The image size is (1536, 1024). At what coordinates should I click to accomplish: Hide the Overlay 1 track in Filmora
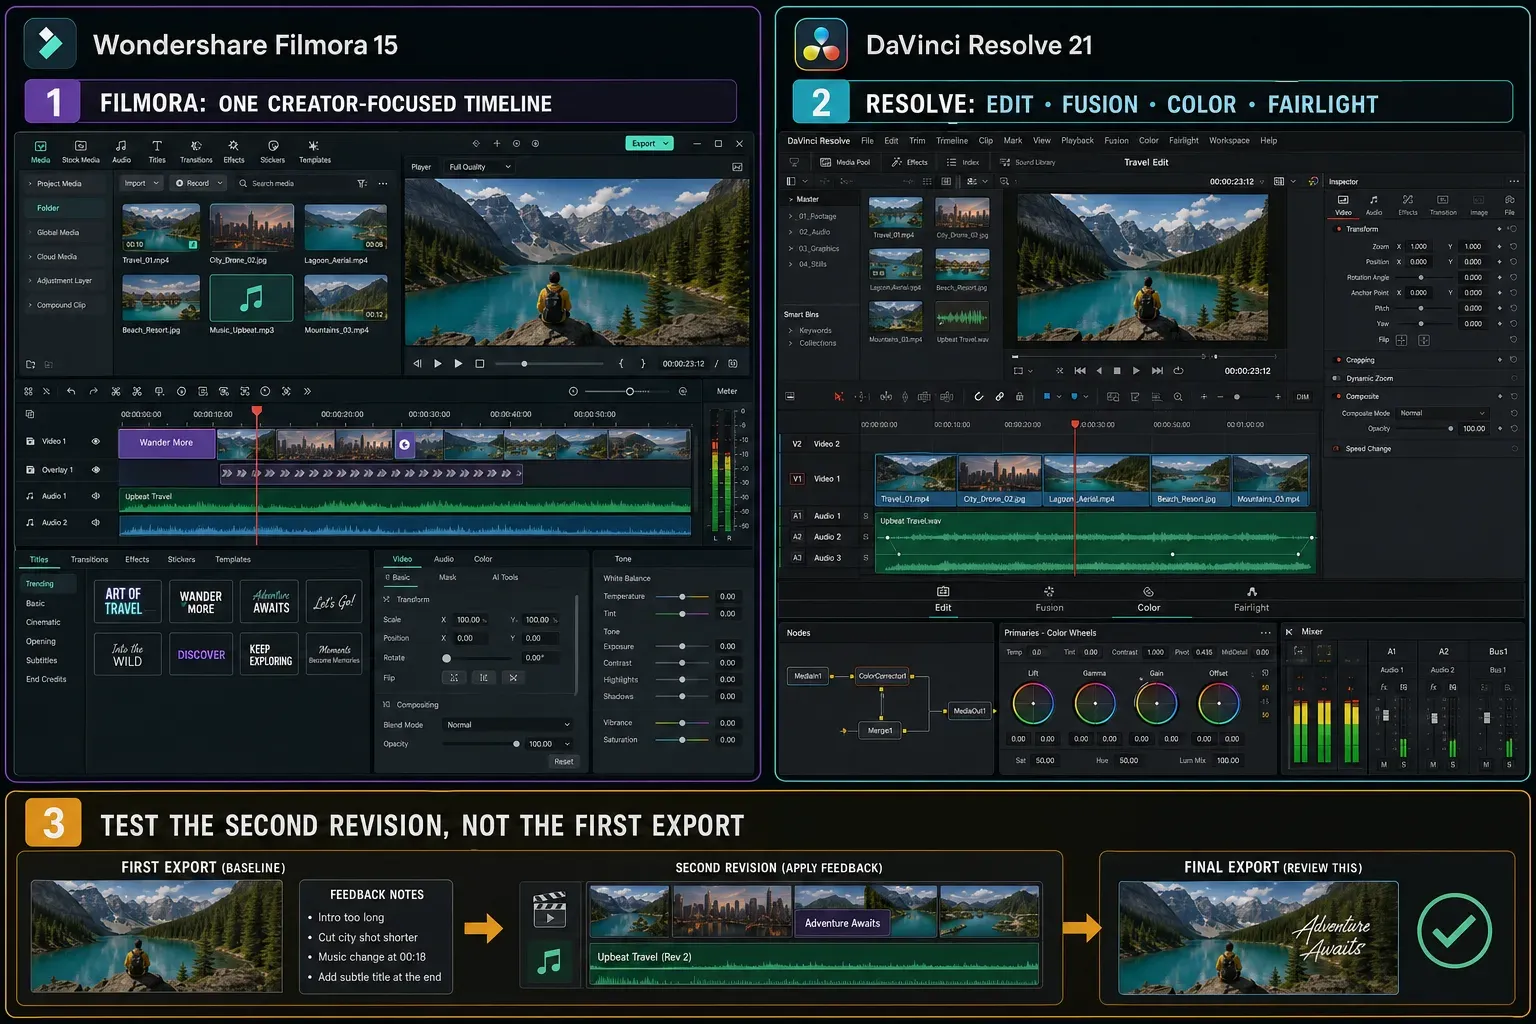96,470
